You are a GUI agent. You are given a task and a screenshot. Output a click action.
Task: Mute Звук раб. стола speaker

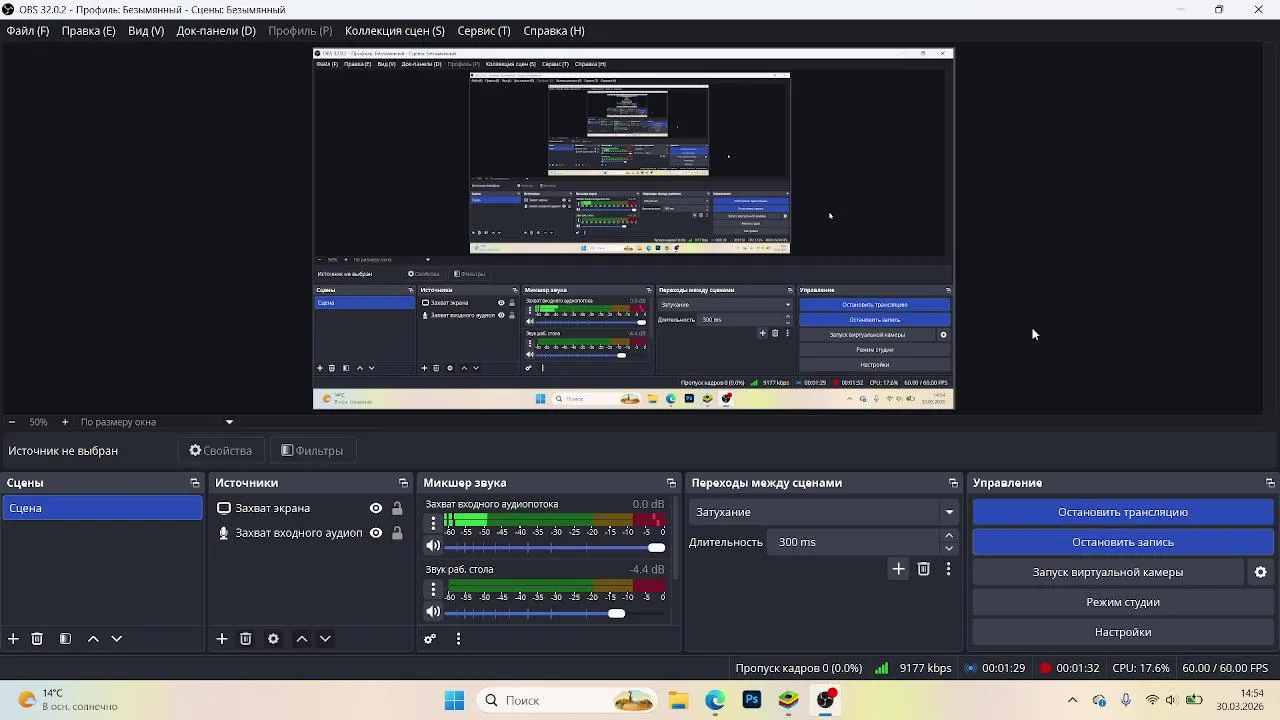click(x=433, y=612)
